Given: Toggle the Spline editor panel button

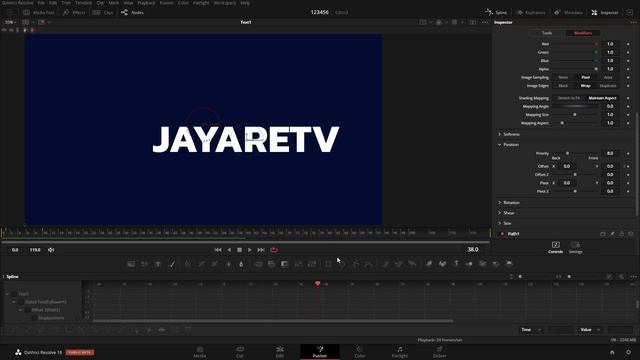Looking at the screenshot, I should 496,13.
